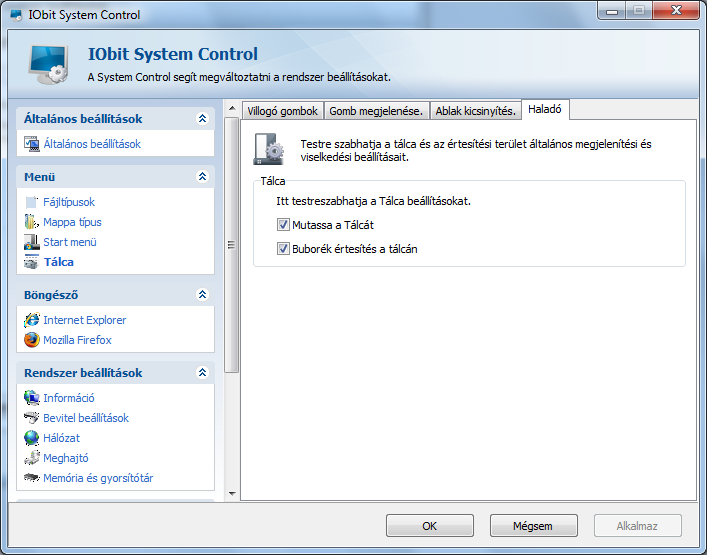The image size is (707, 555).
Task: Click the title bar application icon
Action: (x=17, y=15)
